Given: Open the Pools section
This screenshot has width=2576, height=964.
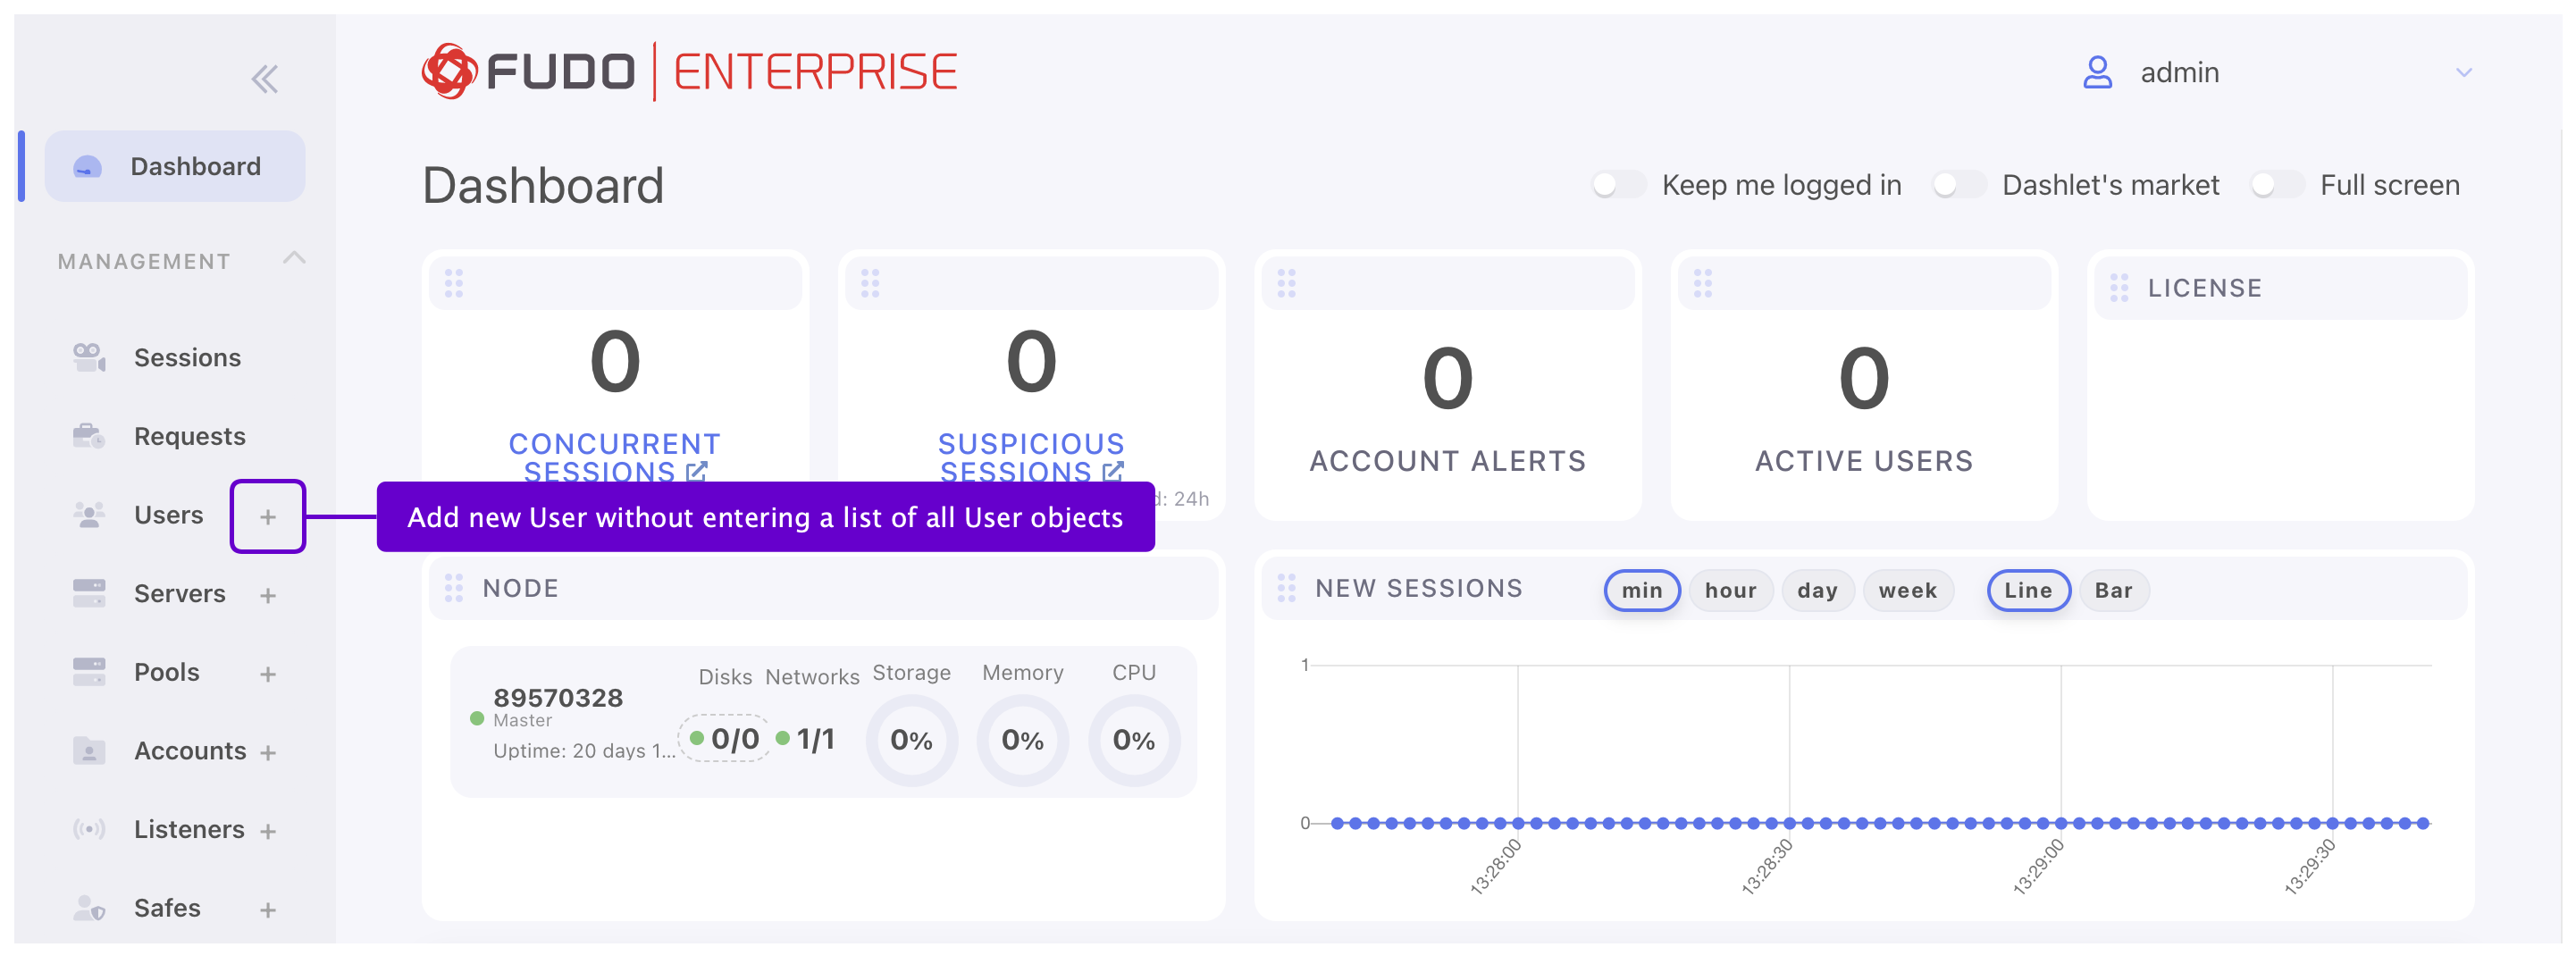Looking at the screenshot, I should 166,672.
